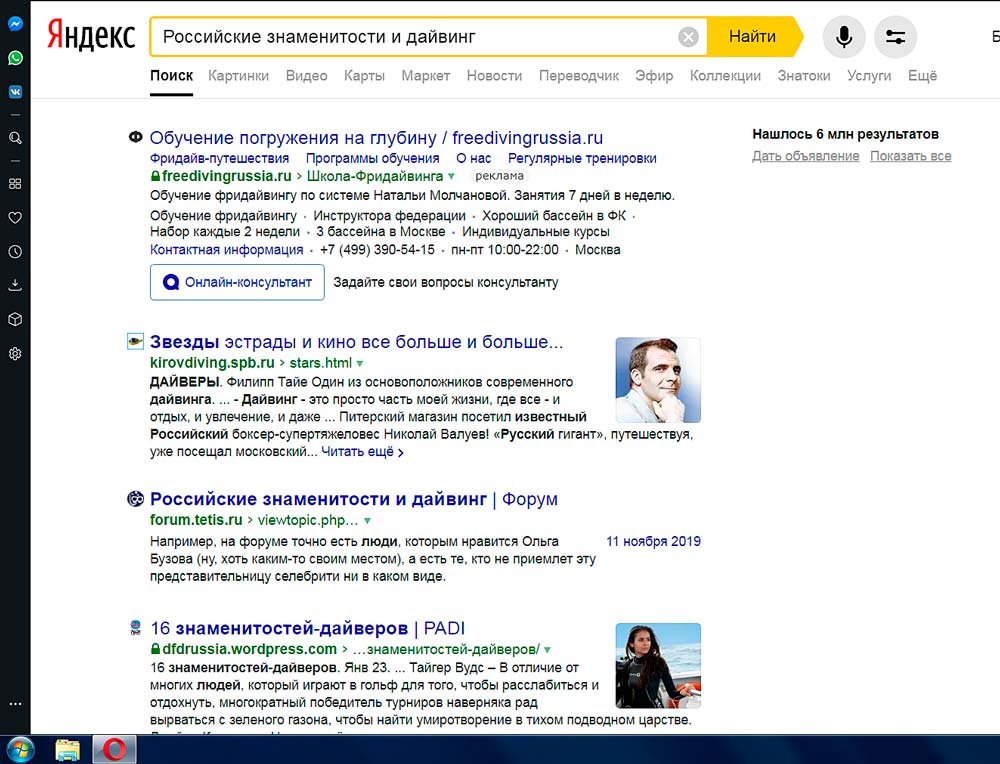Open downloads icon in sidebar
The width and height of the screenshot is (1000, 764).
coord(15,285)
